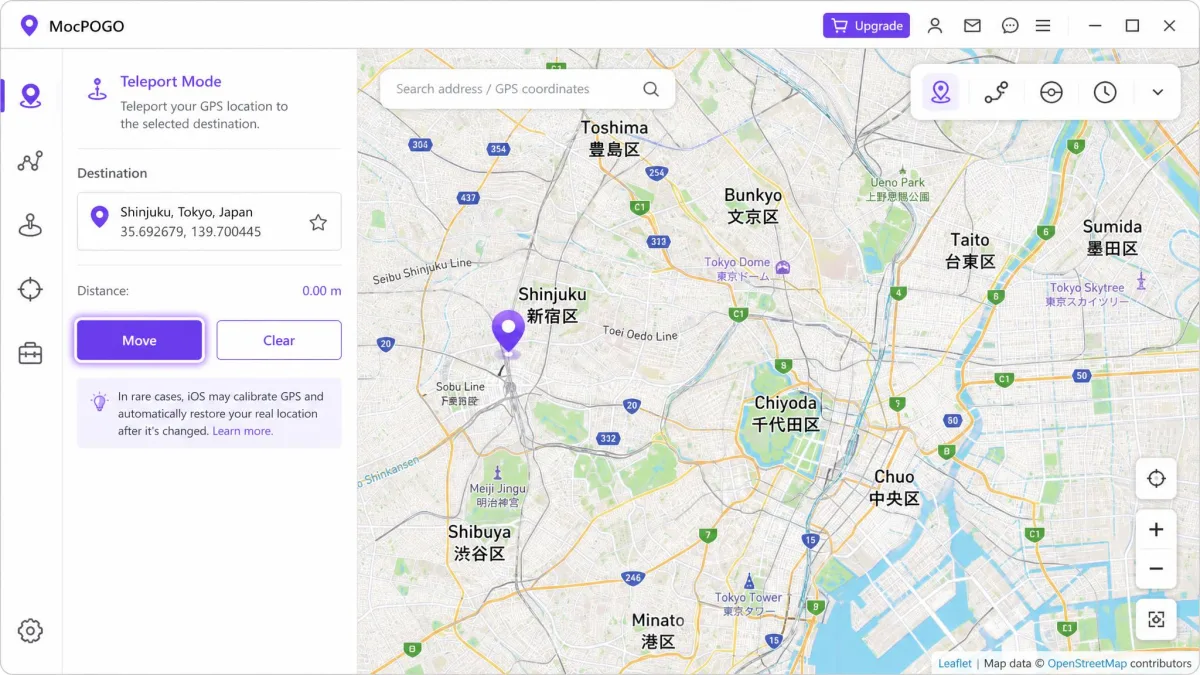Viewport: 1200px width, 675px height.
Task: Click the Shibuya district label
Action: 479,542
